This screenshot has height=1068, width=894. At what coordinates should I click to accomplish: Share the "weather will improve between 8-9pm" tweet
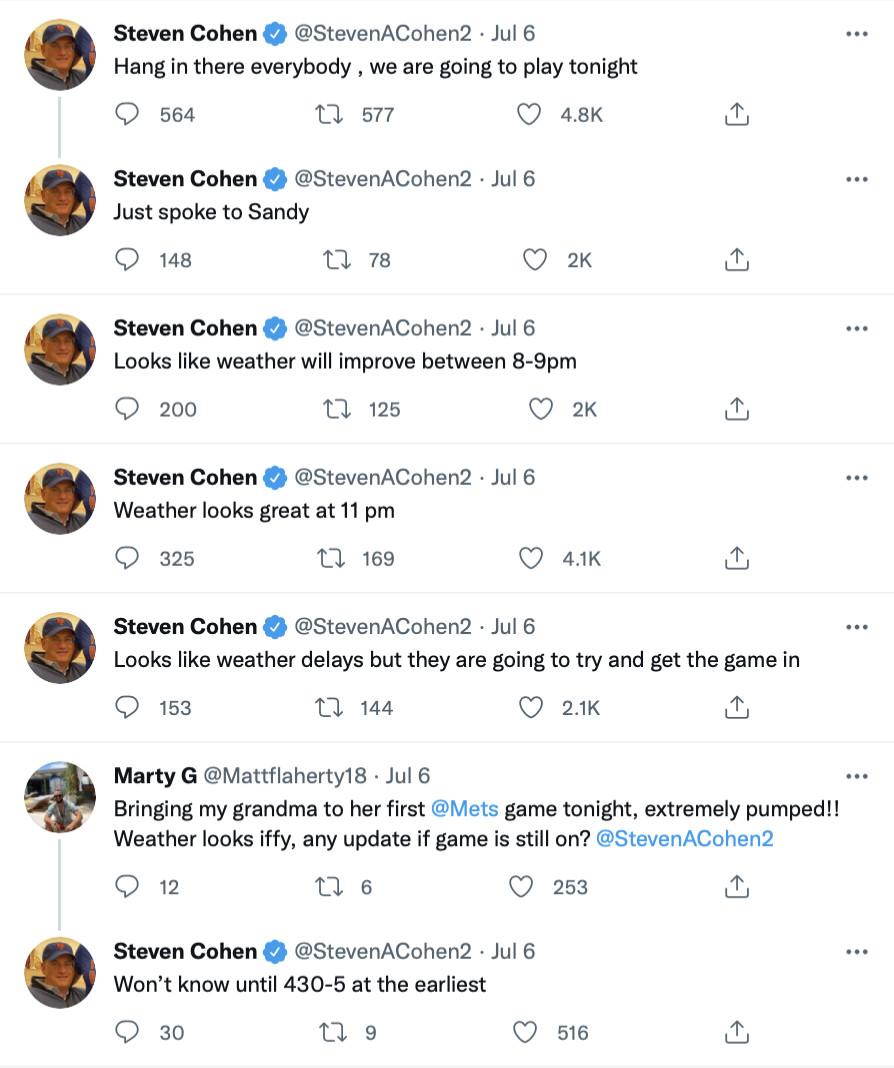pos(736,409)
